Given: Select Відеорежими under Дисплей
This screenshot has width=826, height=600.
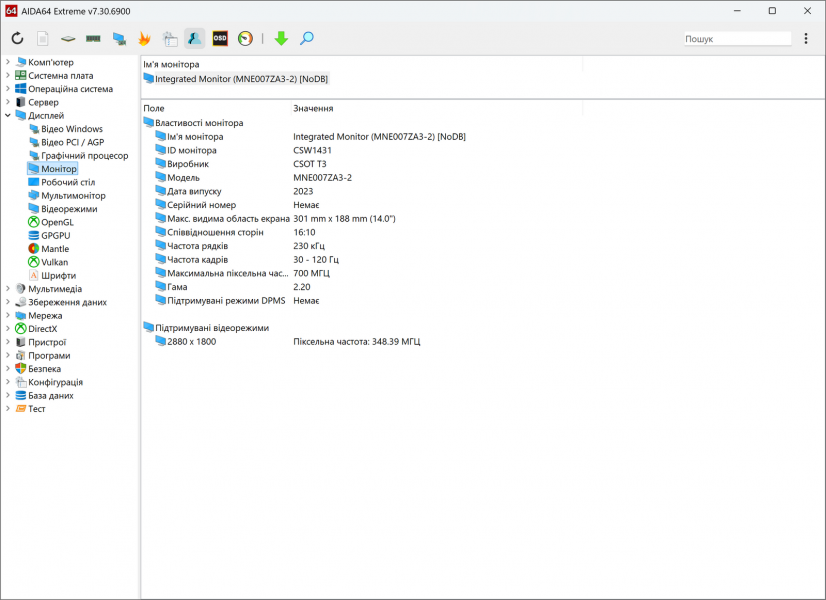Looking at the screenshot, I should pos(69,209).
